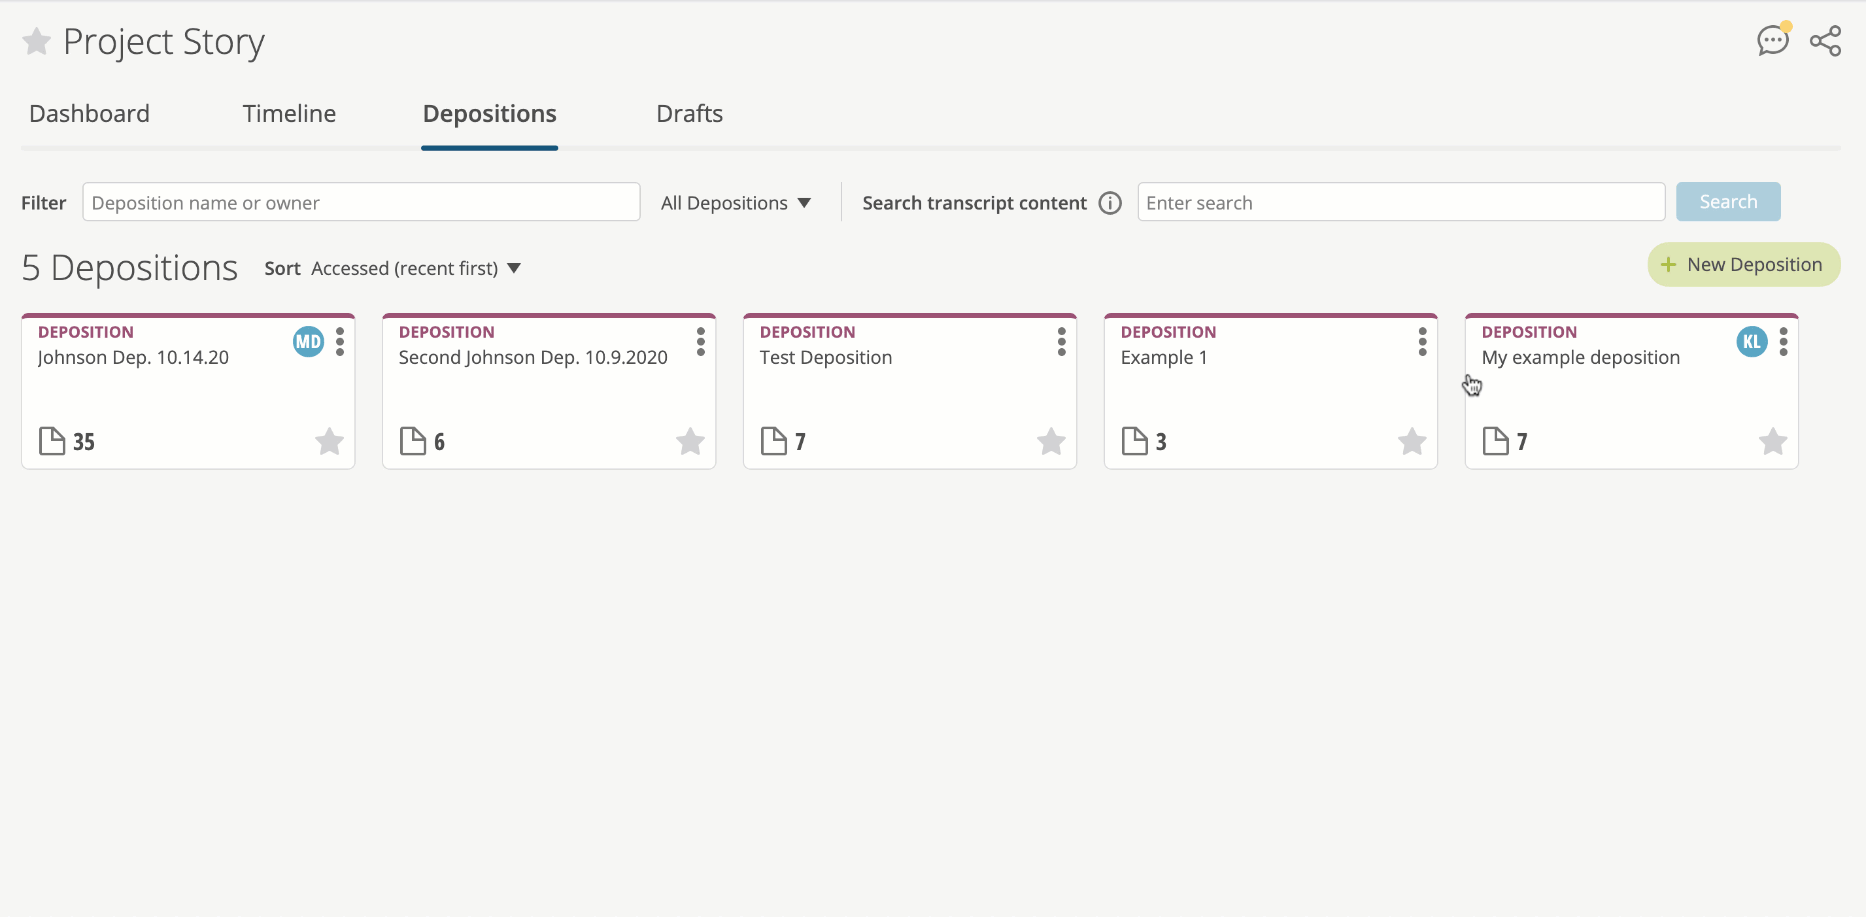Click the KL owner avatar
The height and width of the screenshot is (917, 1866).
(1752, 342)
